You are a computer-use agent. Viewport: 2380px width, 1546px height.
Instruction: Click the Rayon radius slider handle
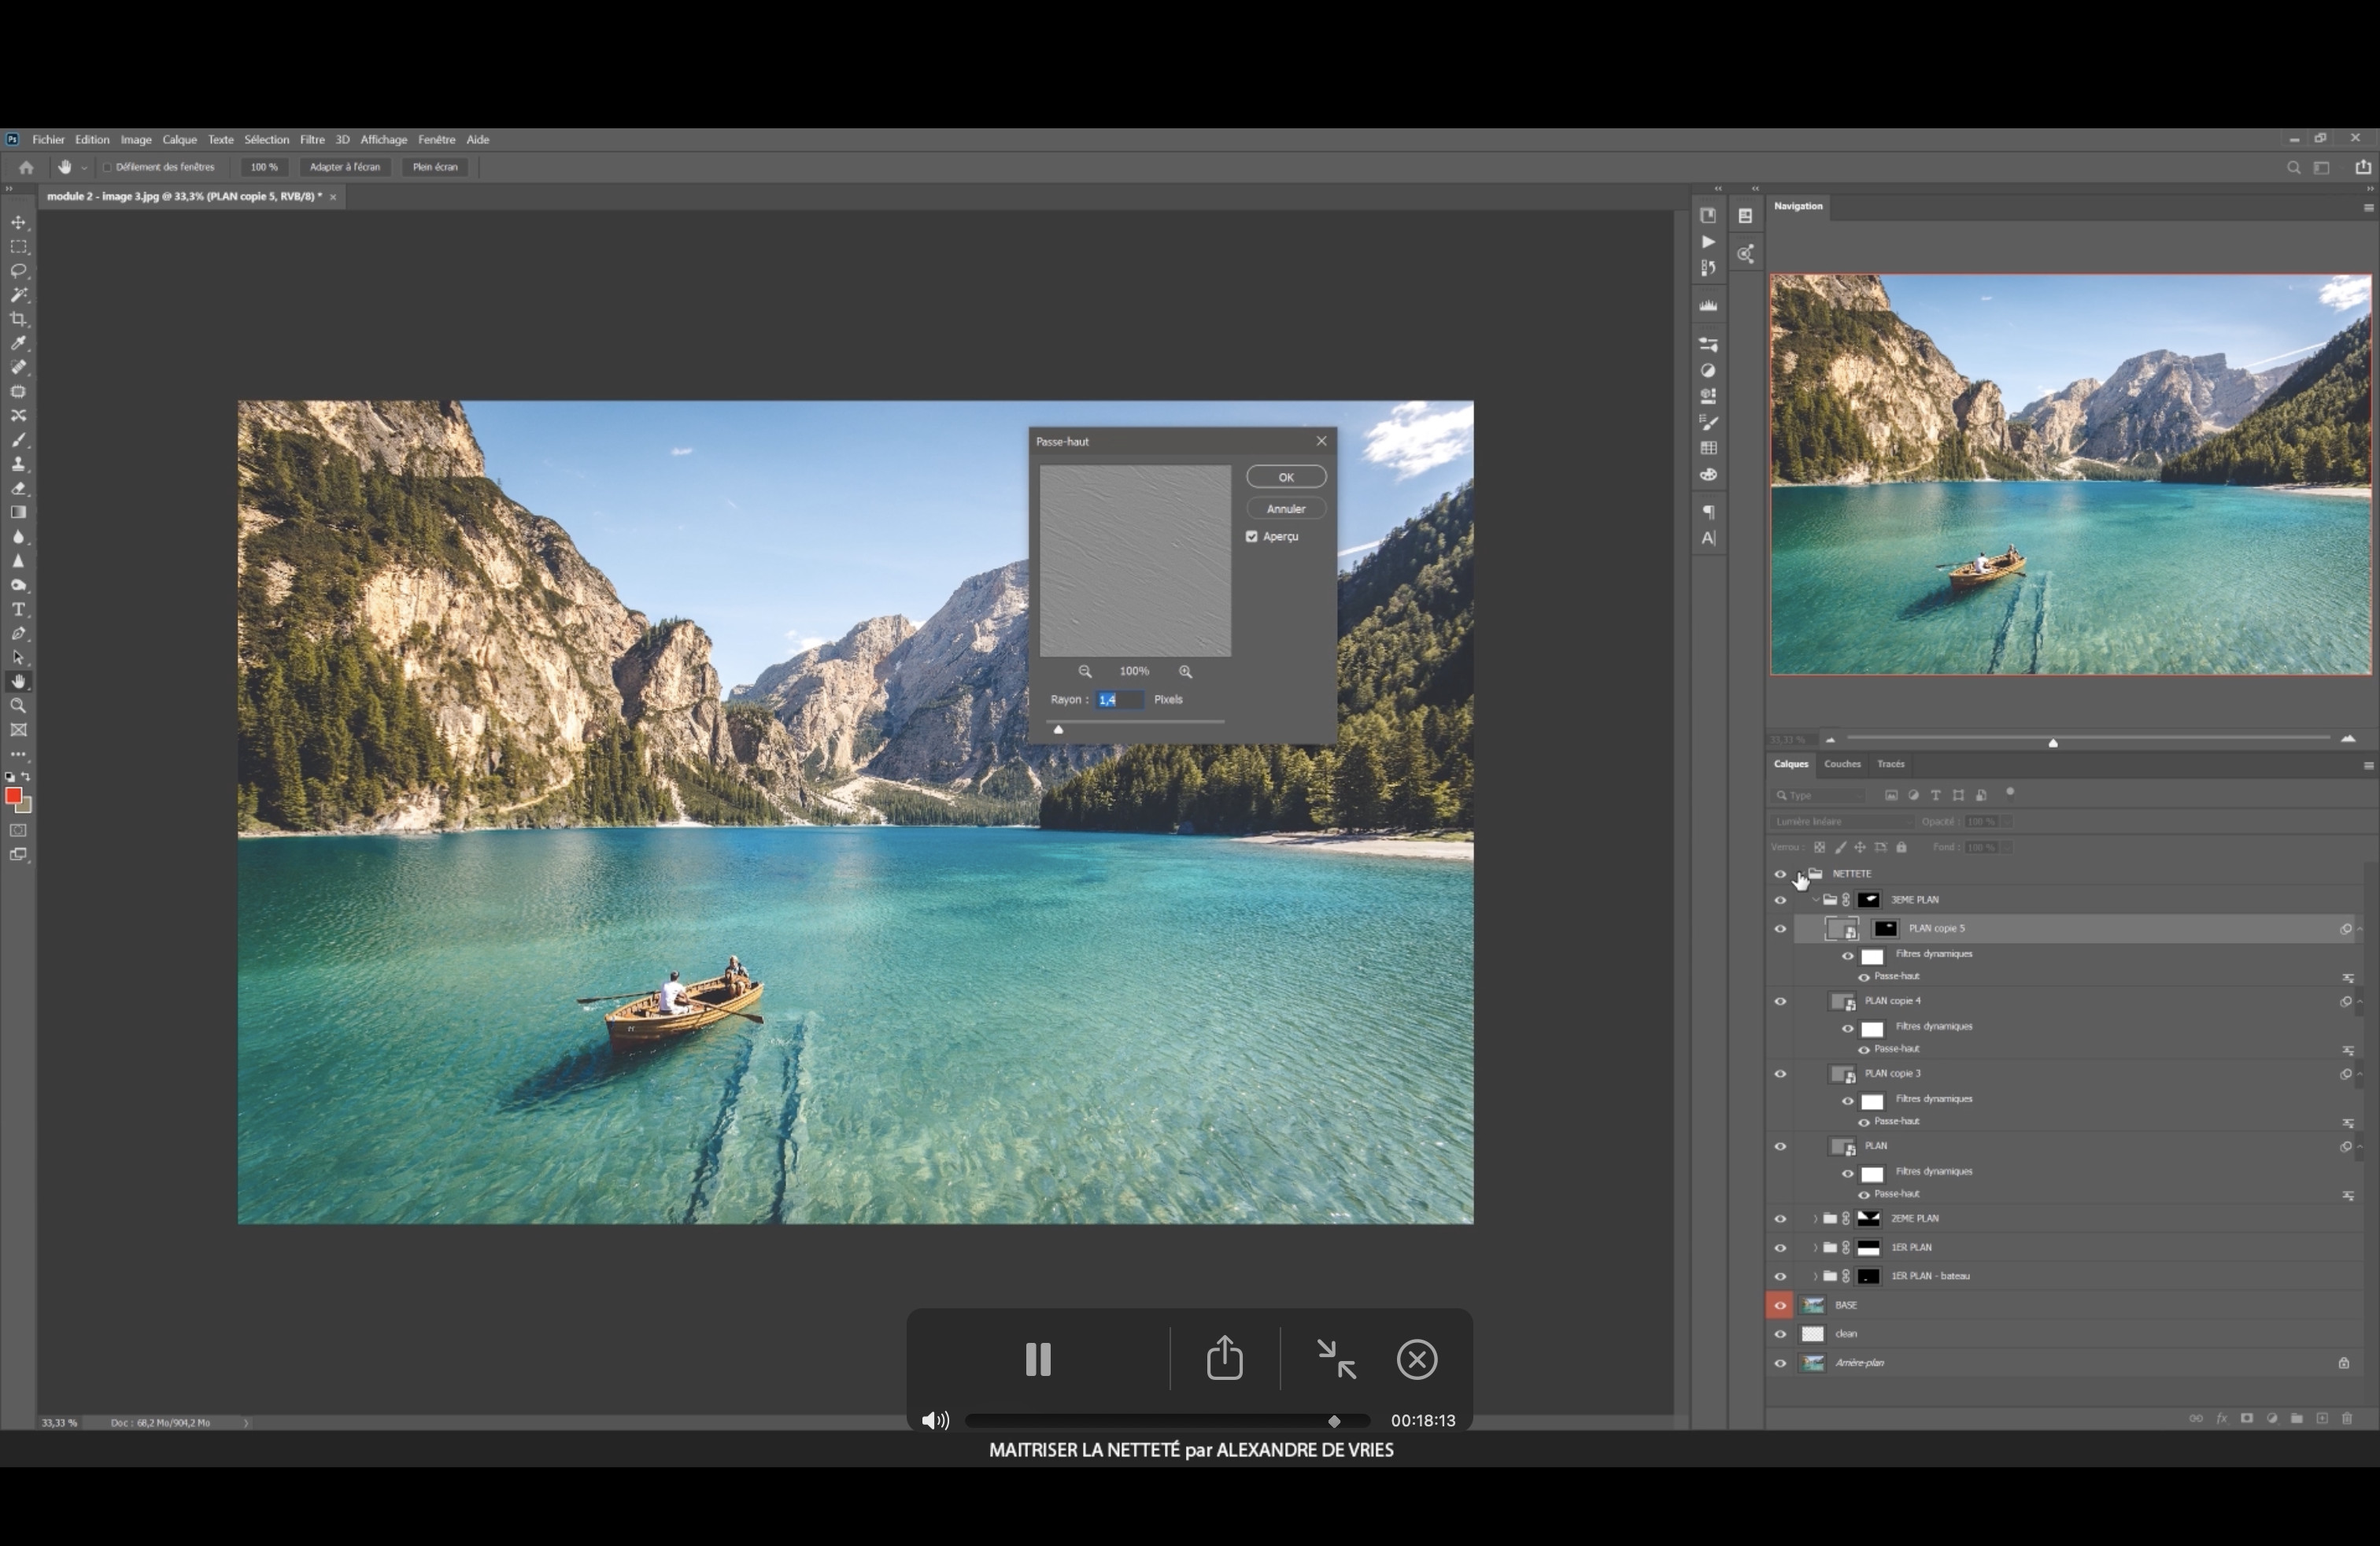(x=1058, y=730)
